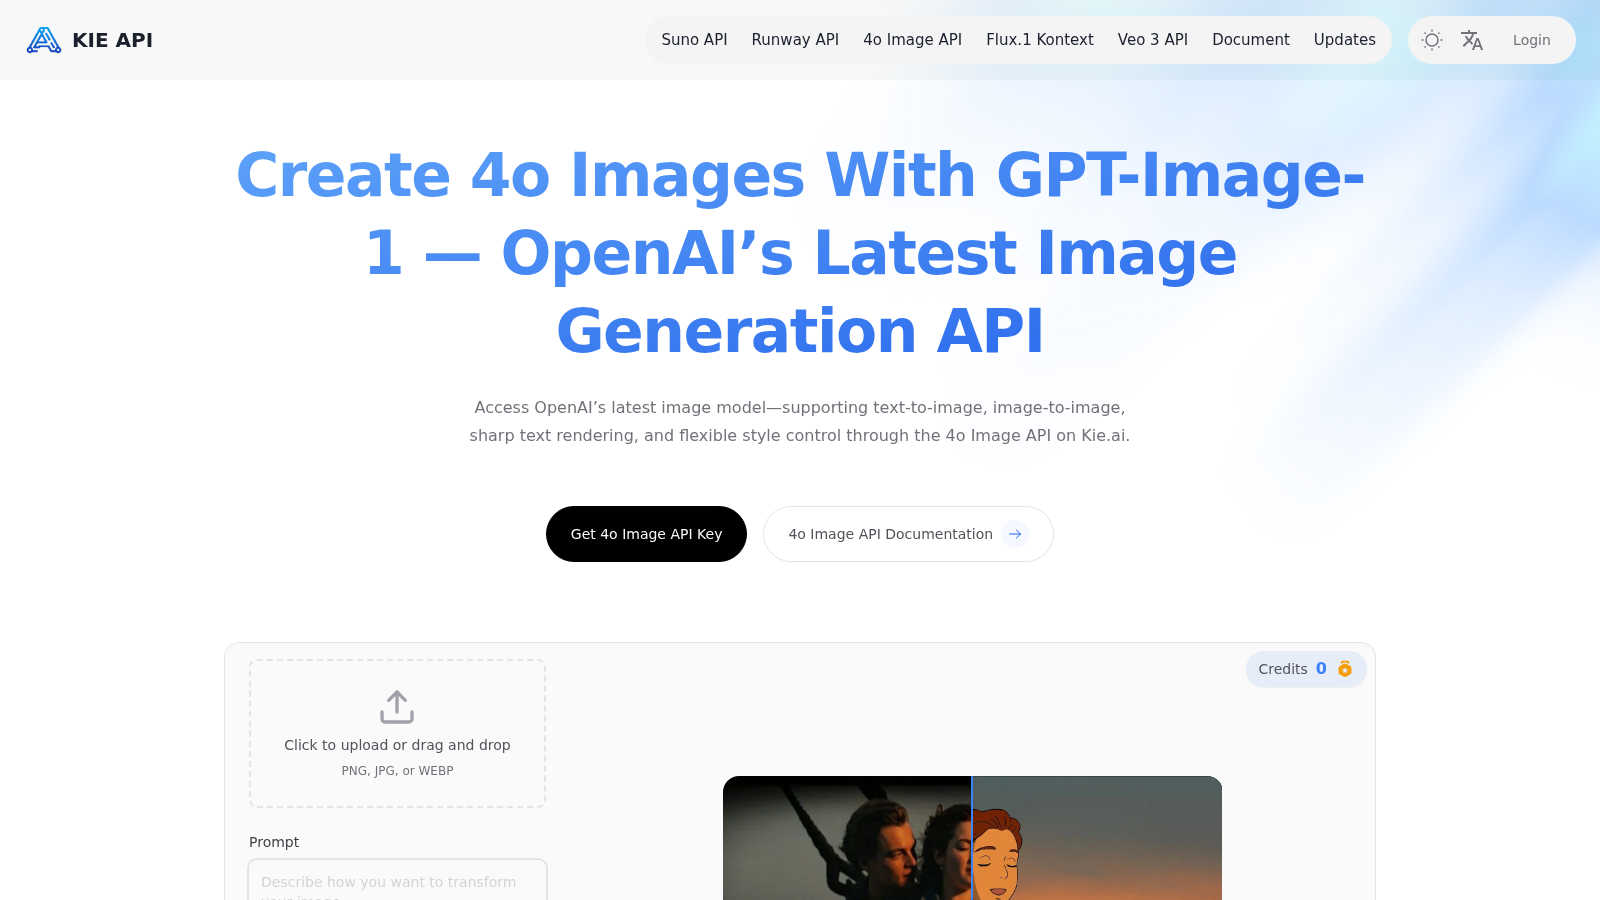
Task: Open 4o Image API Documentation link
Action: [908, 534]
